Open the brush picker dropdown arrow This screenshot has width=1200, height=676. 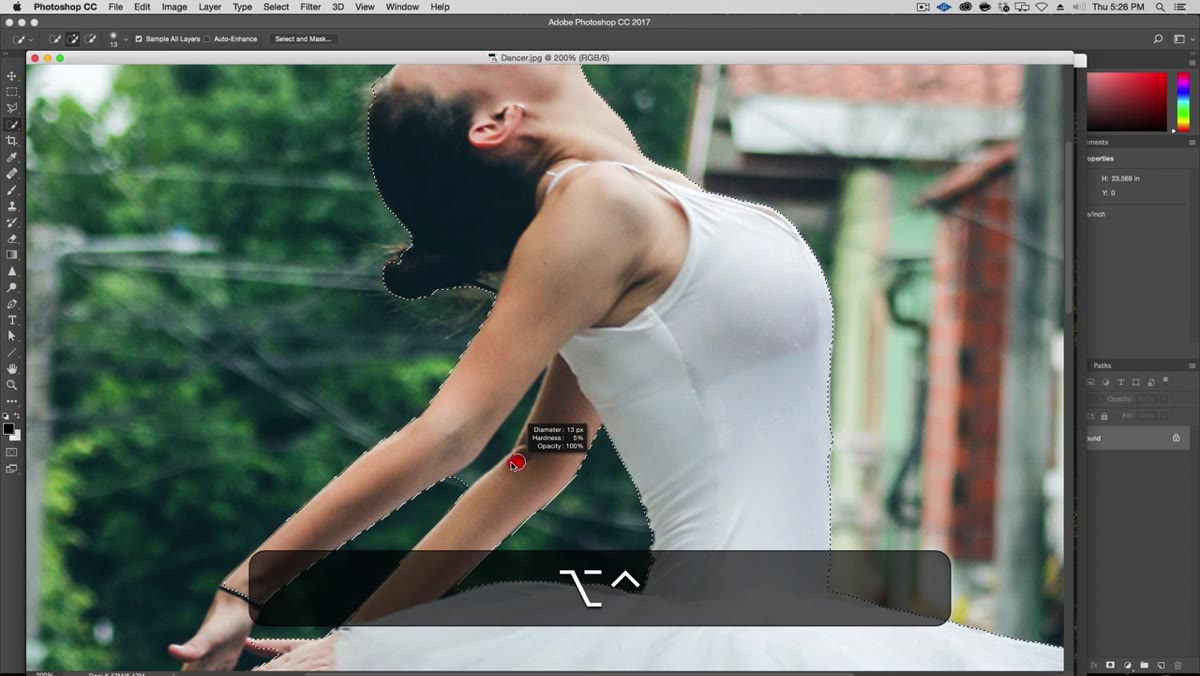pyautogui.click(x=125, y=39)
